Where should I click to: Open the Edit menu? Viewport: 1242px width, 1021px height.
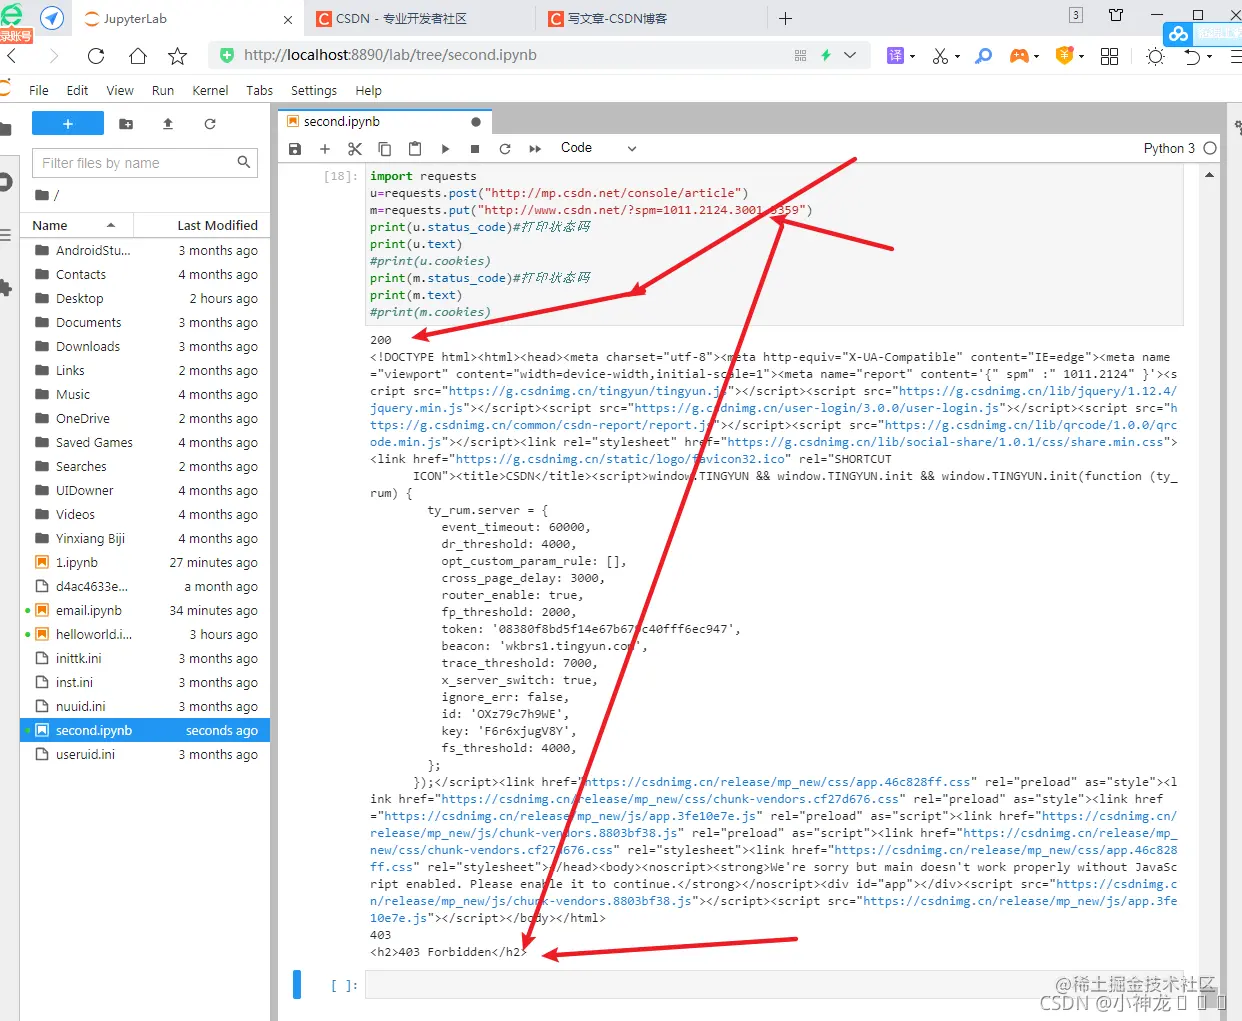click(x=77, y=90)
